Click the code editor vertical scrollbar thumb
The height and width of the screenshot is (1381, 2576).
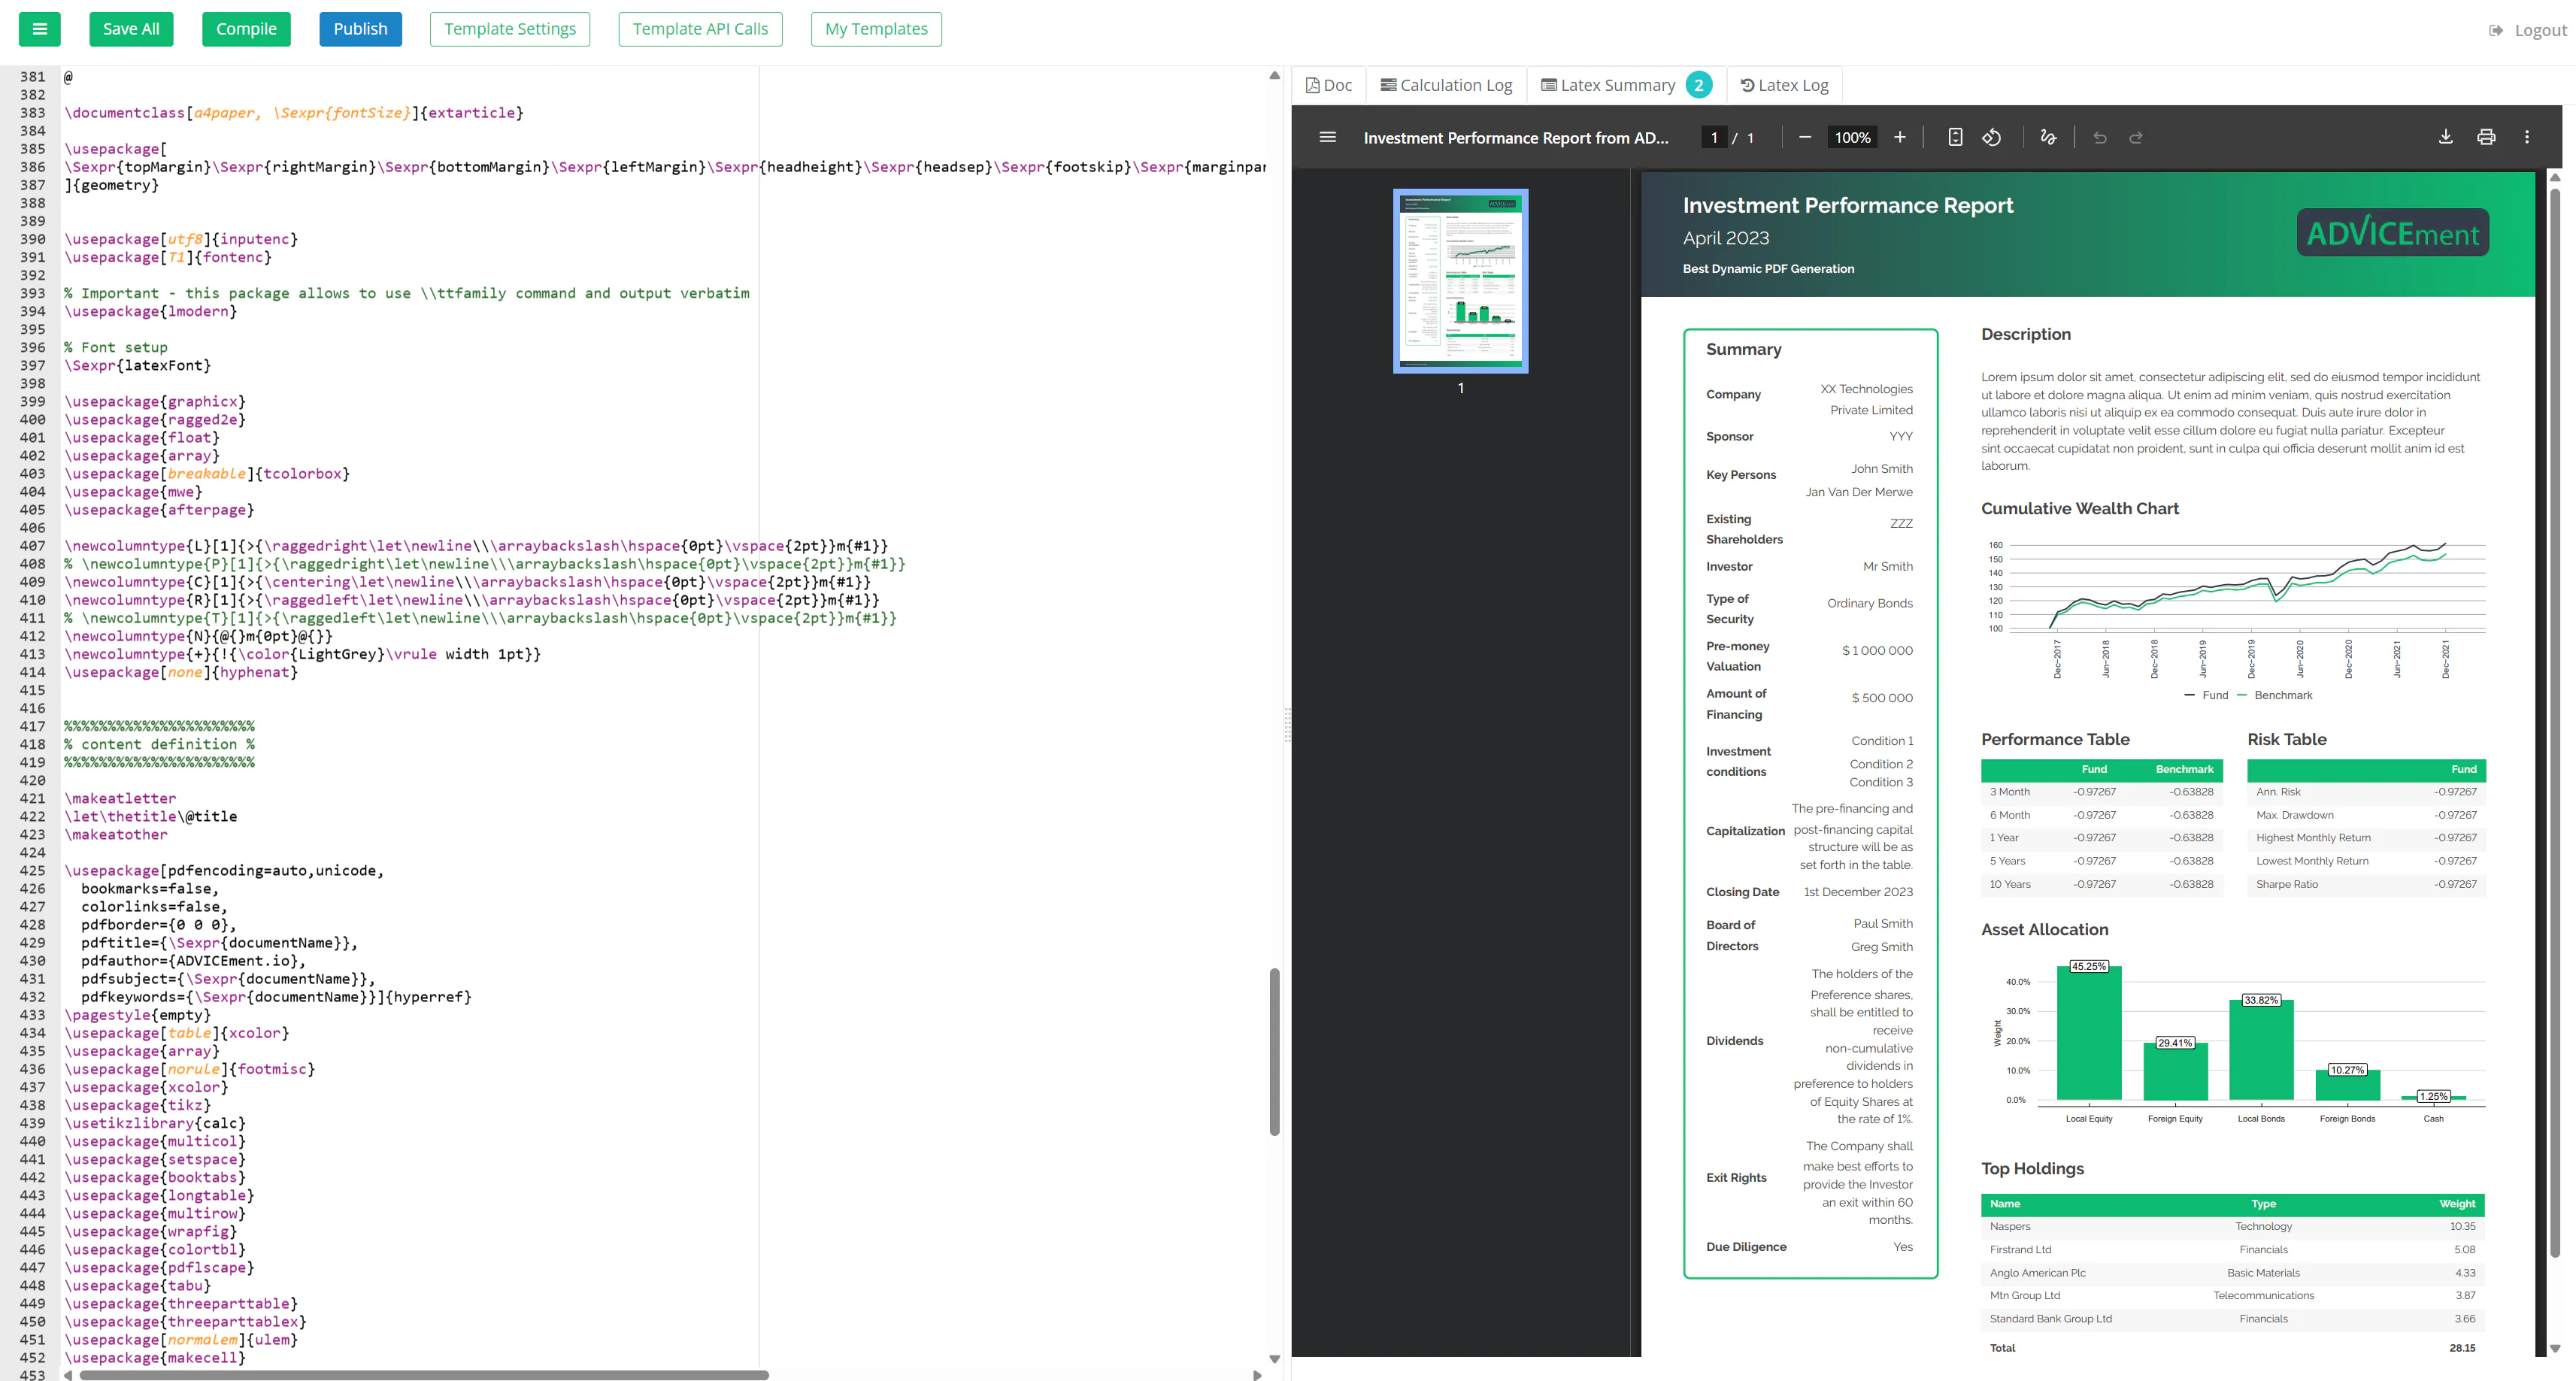tap(1274, 1051)
